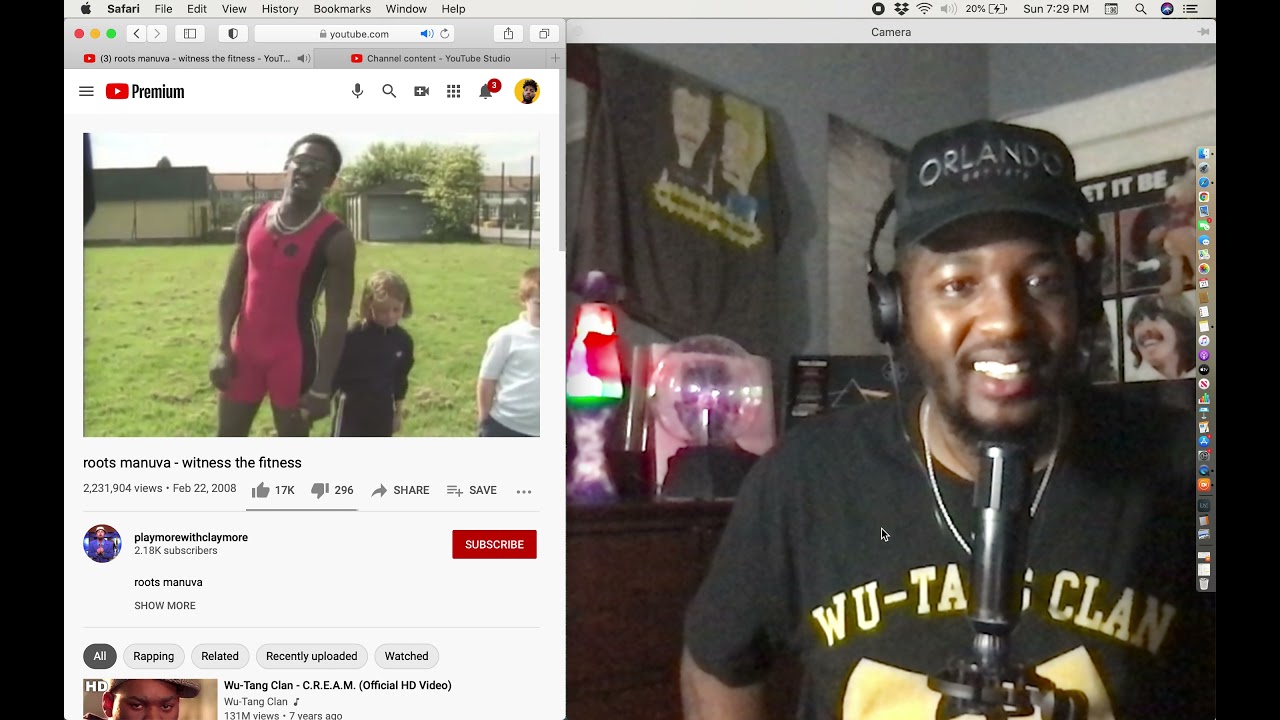
Task: Expand description with SHOW MORE
Action: (165, 606)
